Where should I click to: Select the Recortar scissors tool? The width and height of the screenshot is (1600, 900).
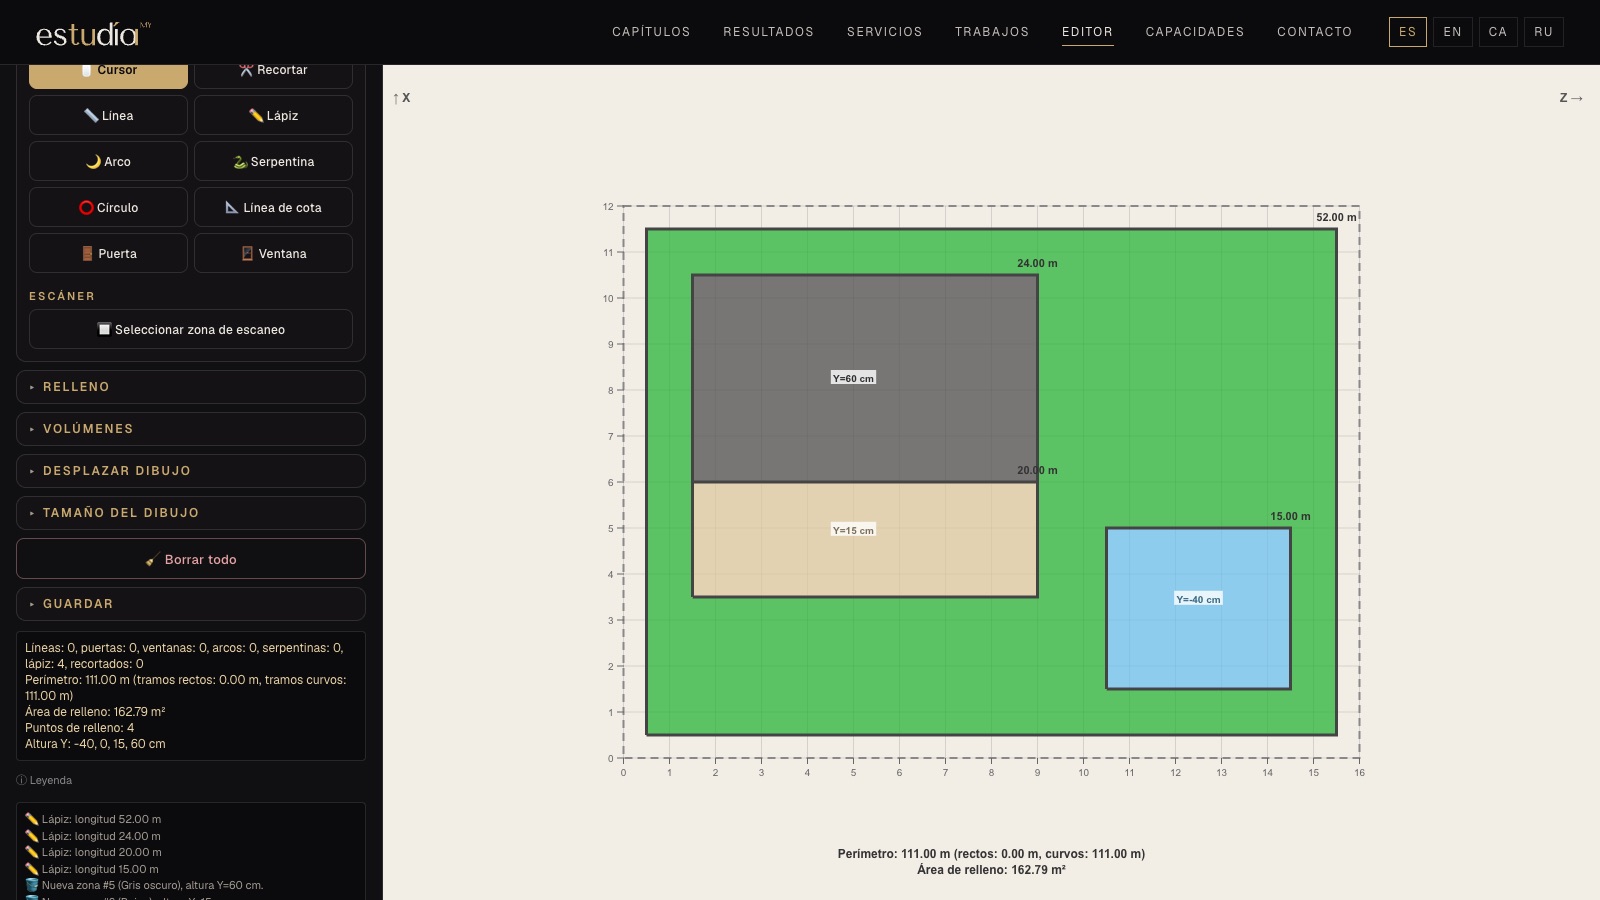tap(273, 76)
